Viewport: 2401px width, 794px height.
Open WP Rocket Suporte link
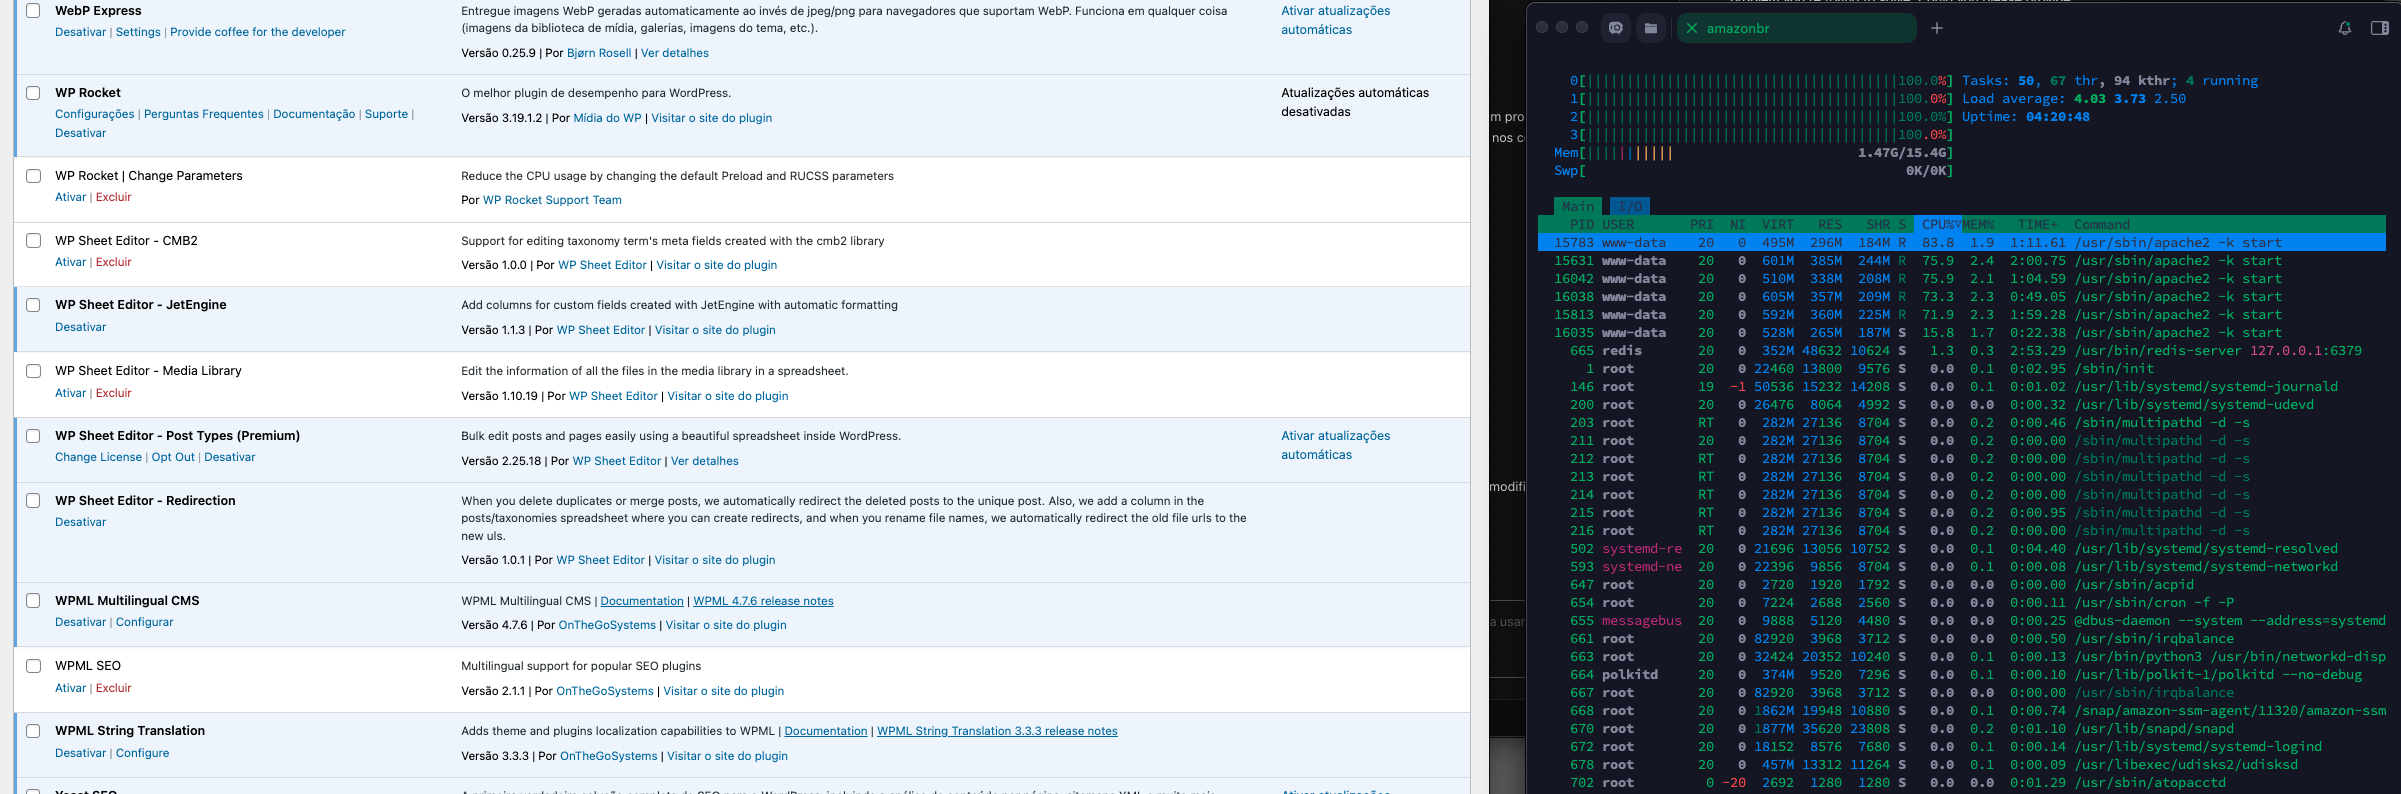[x=386, y=114]
